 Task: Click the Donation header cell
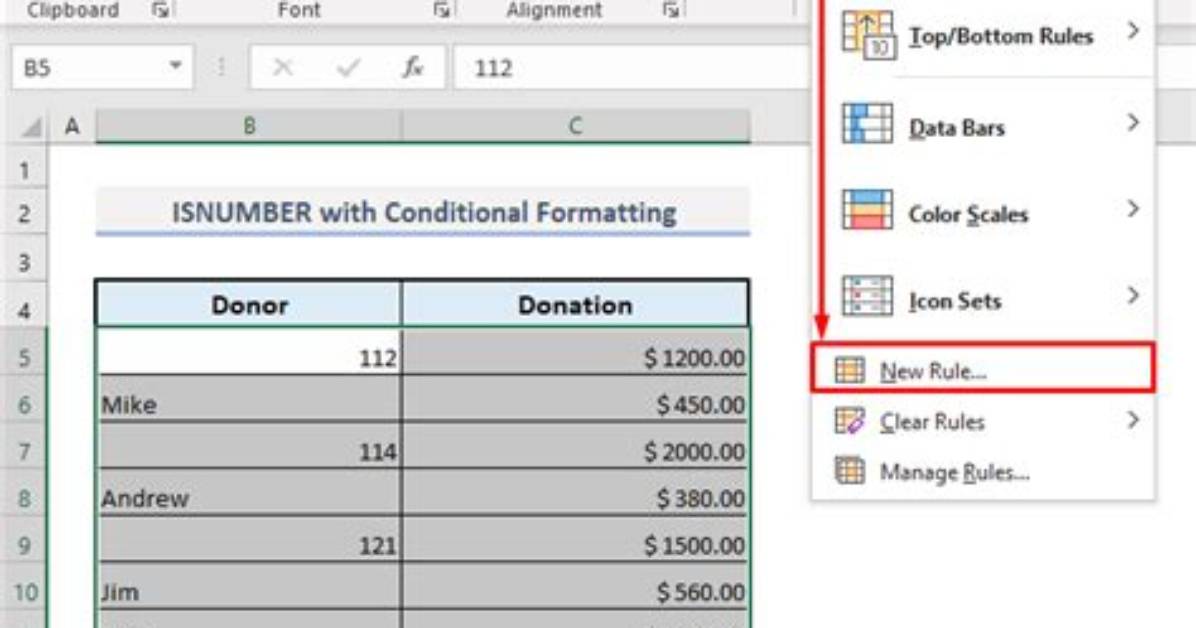[576, 304]
